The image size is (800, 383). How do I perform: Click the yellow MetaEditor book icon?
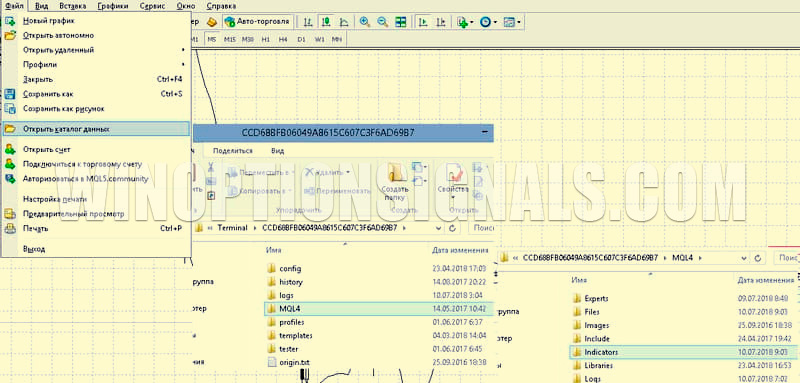tap(212, 22)
